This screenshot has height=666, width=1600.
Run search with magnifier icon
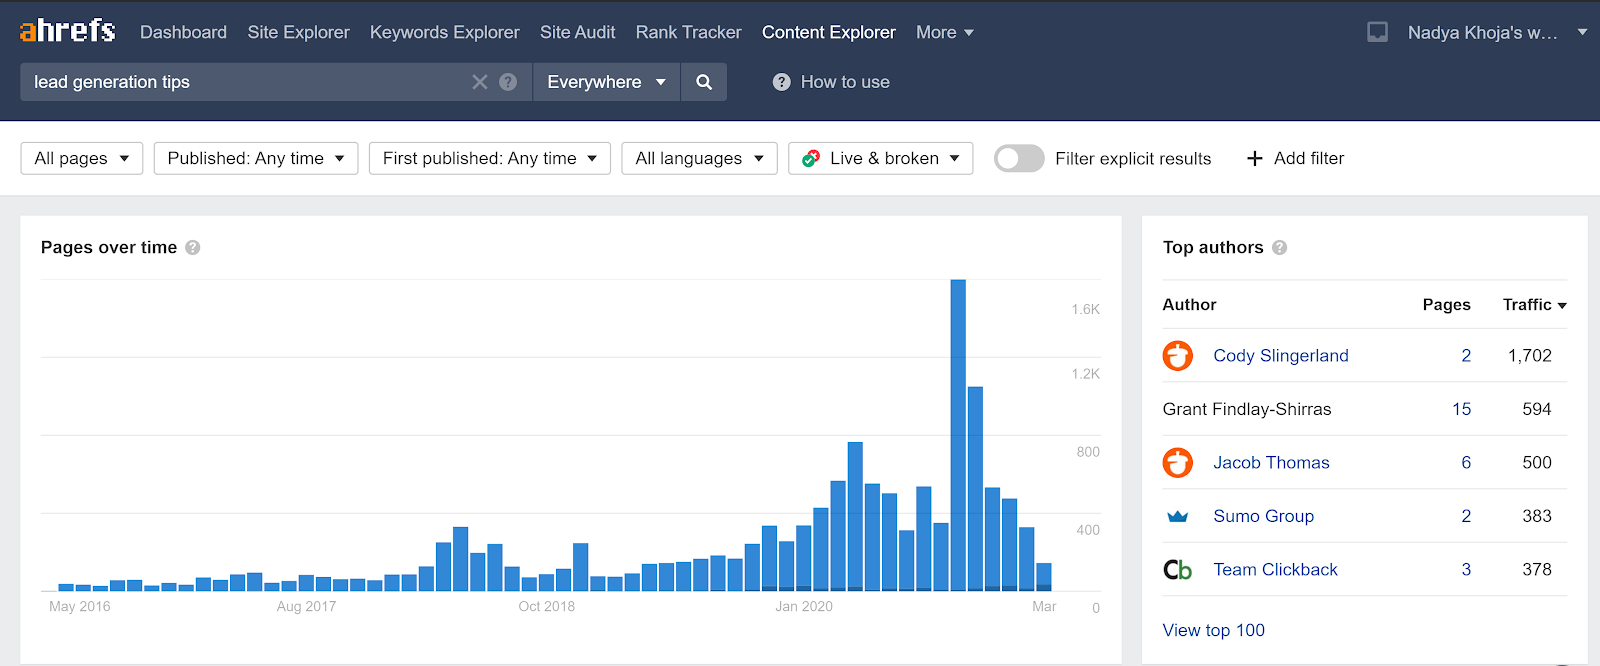coord(704,82)
